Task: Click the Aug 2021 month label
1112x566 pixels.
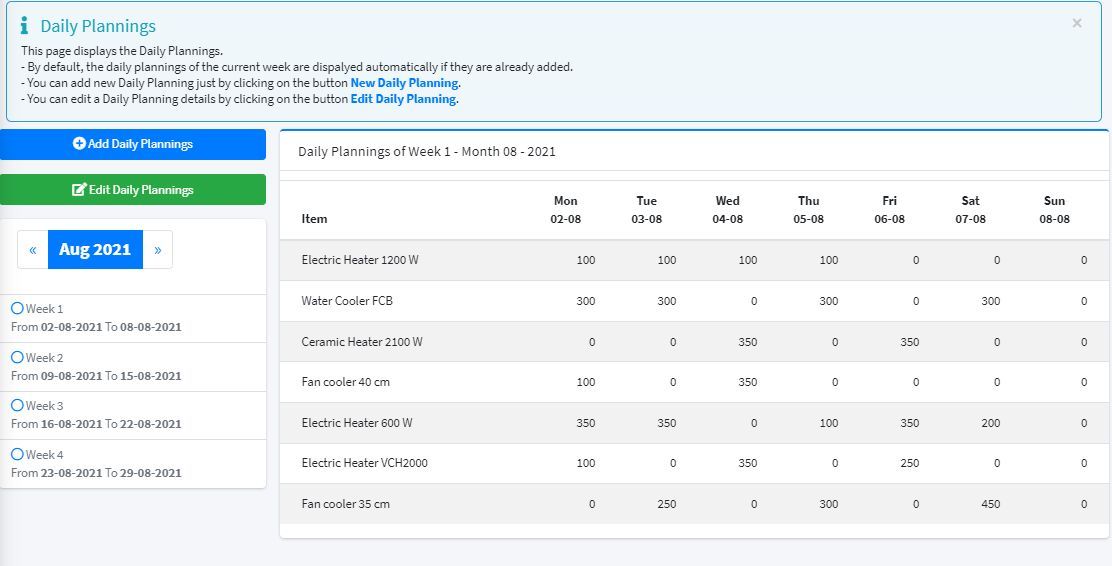Action: pos(95,250)
